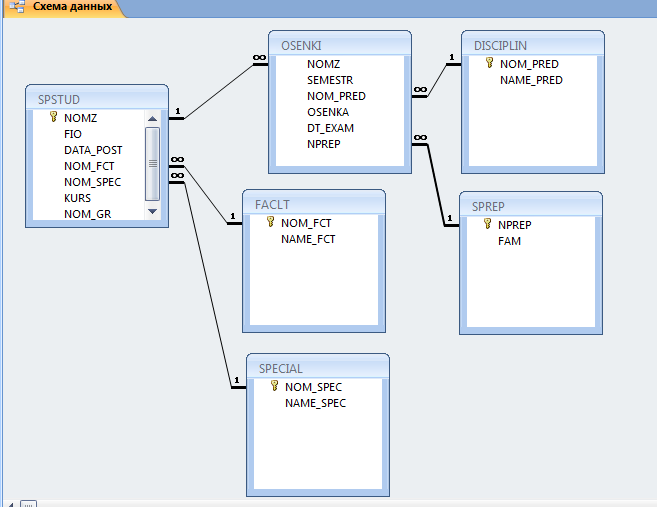Select the OSENKI to SPREP relationship line
This screenshot has height=507, width=657.
[436, 184]
